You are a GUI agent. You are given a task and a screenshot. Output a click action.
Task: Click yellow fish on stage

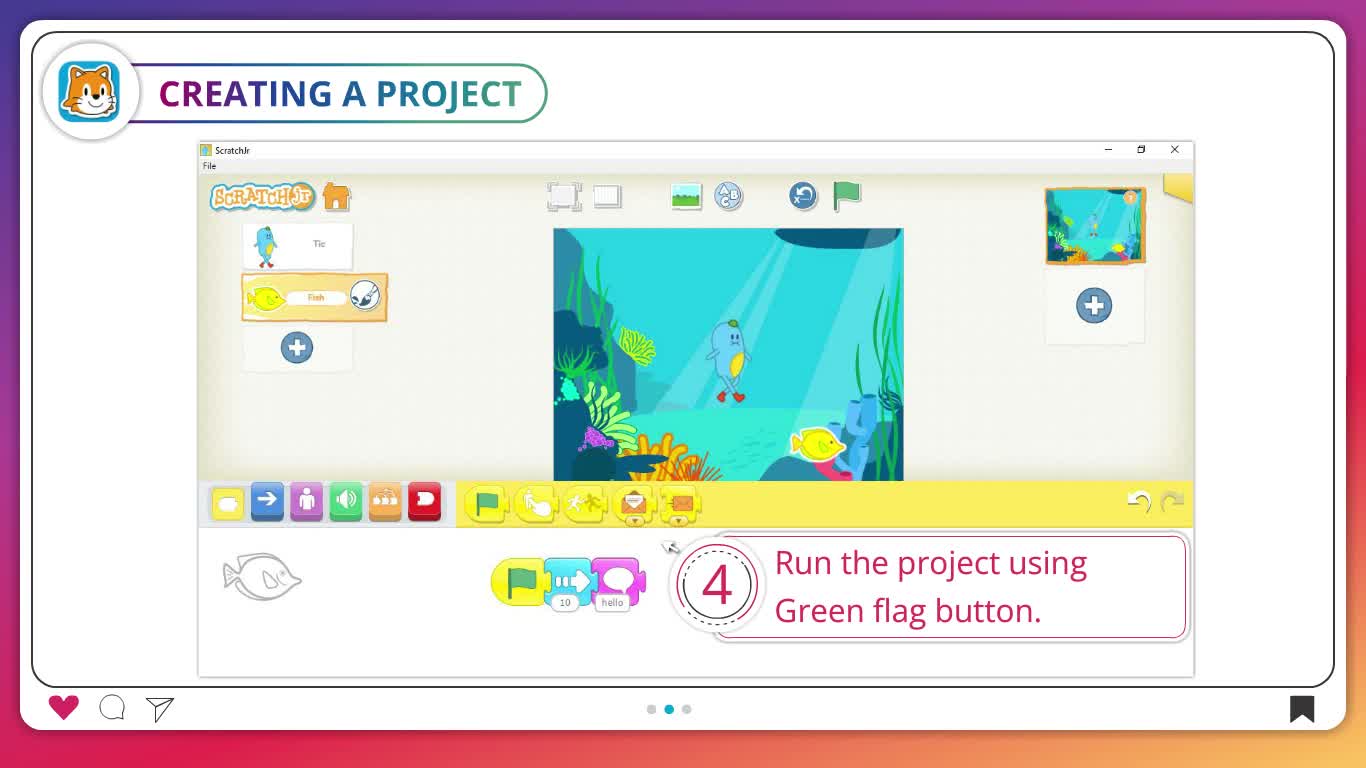pyautogui.click(x=817, y=443)
